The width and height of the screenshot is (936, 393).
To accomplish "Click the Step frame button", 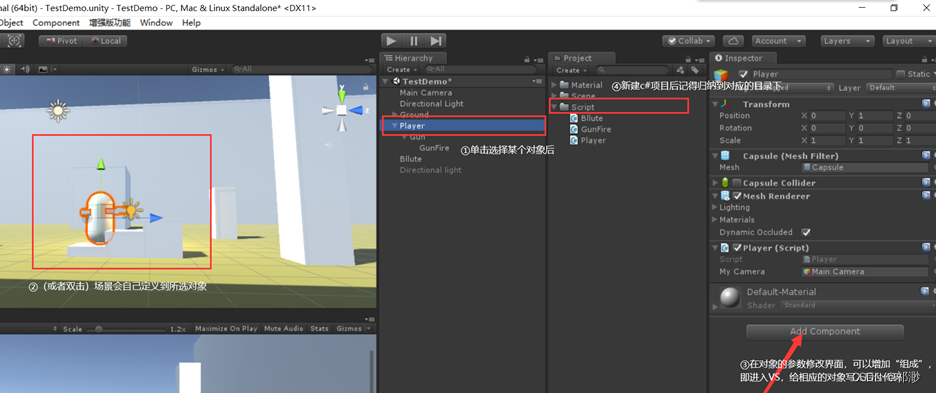I will click(436, 41).
